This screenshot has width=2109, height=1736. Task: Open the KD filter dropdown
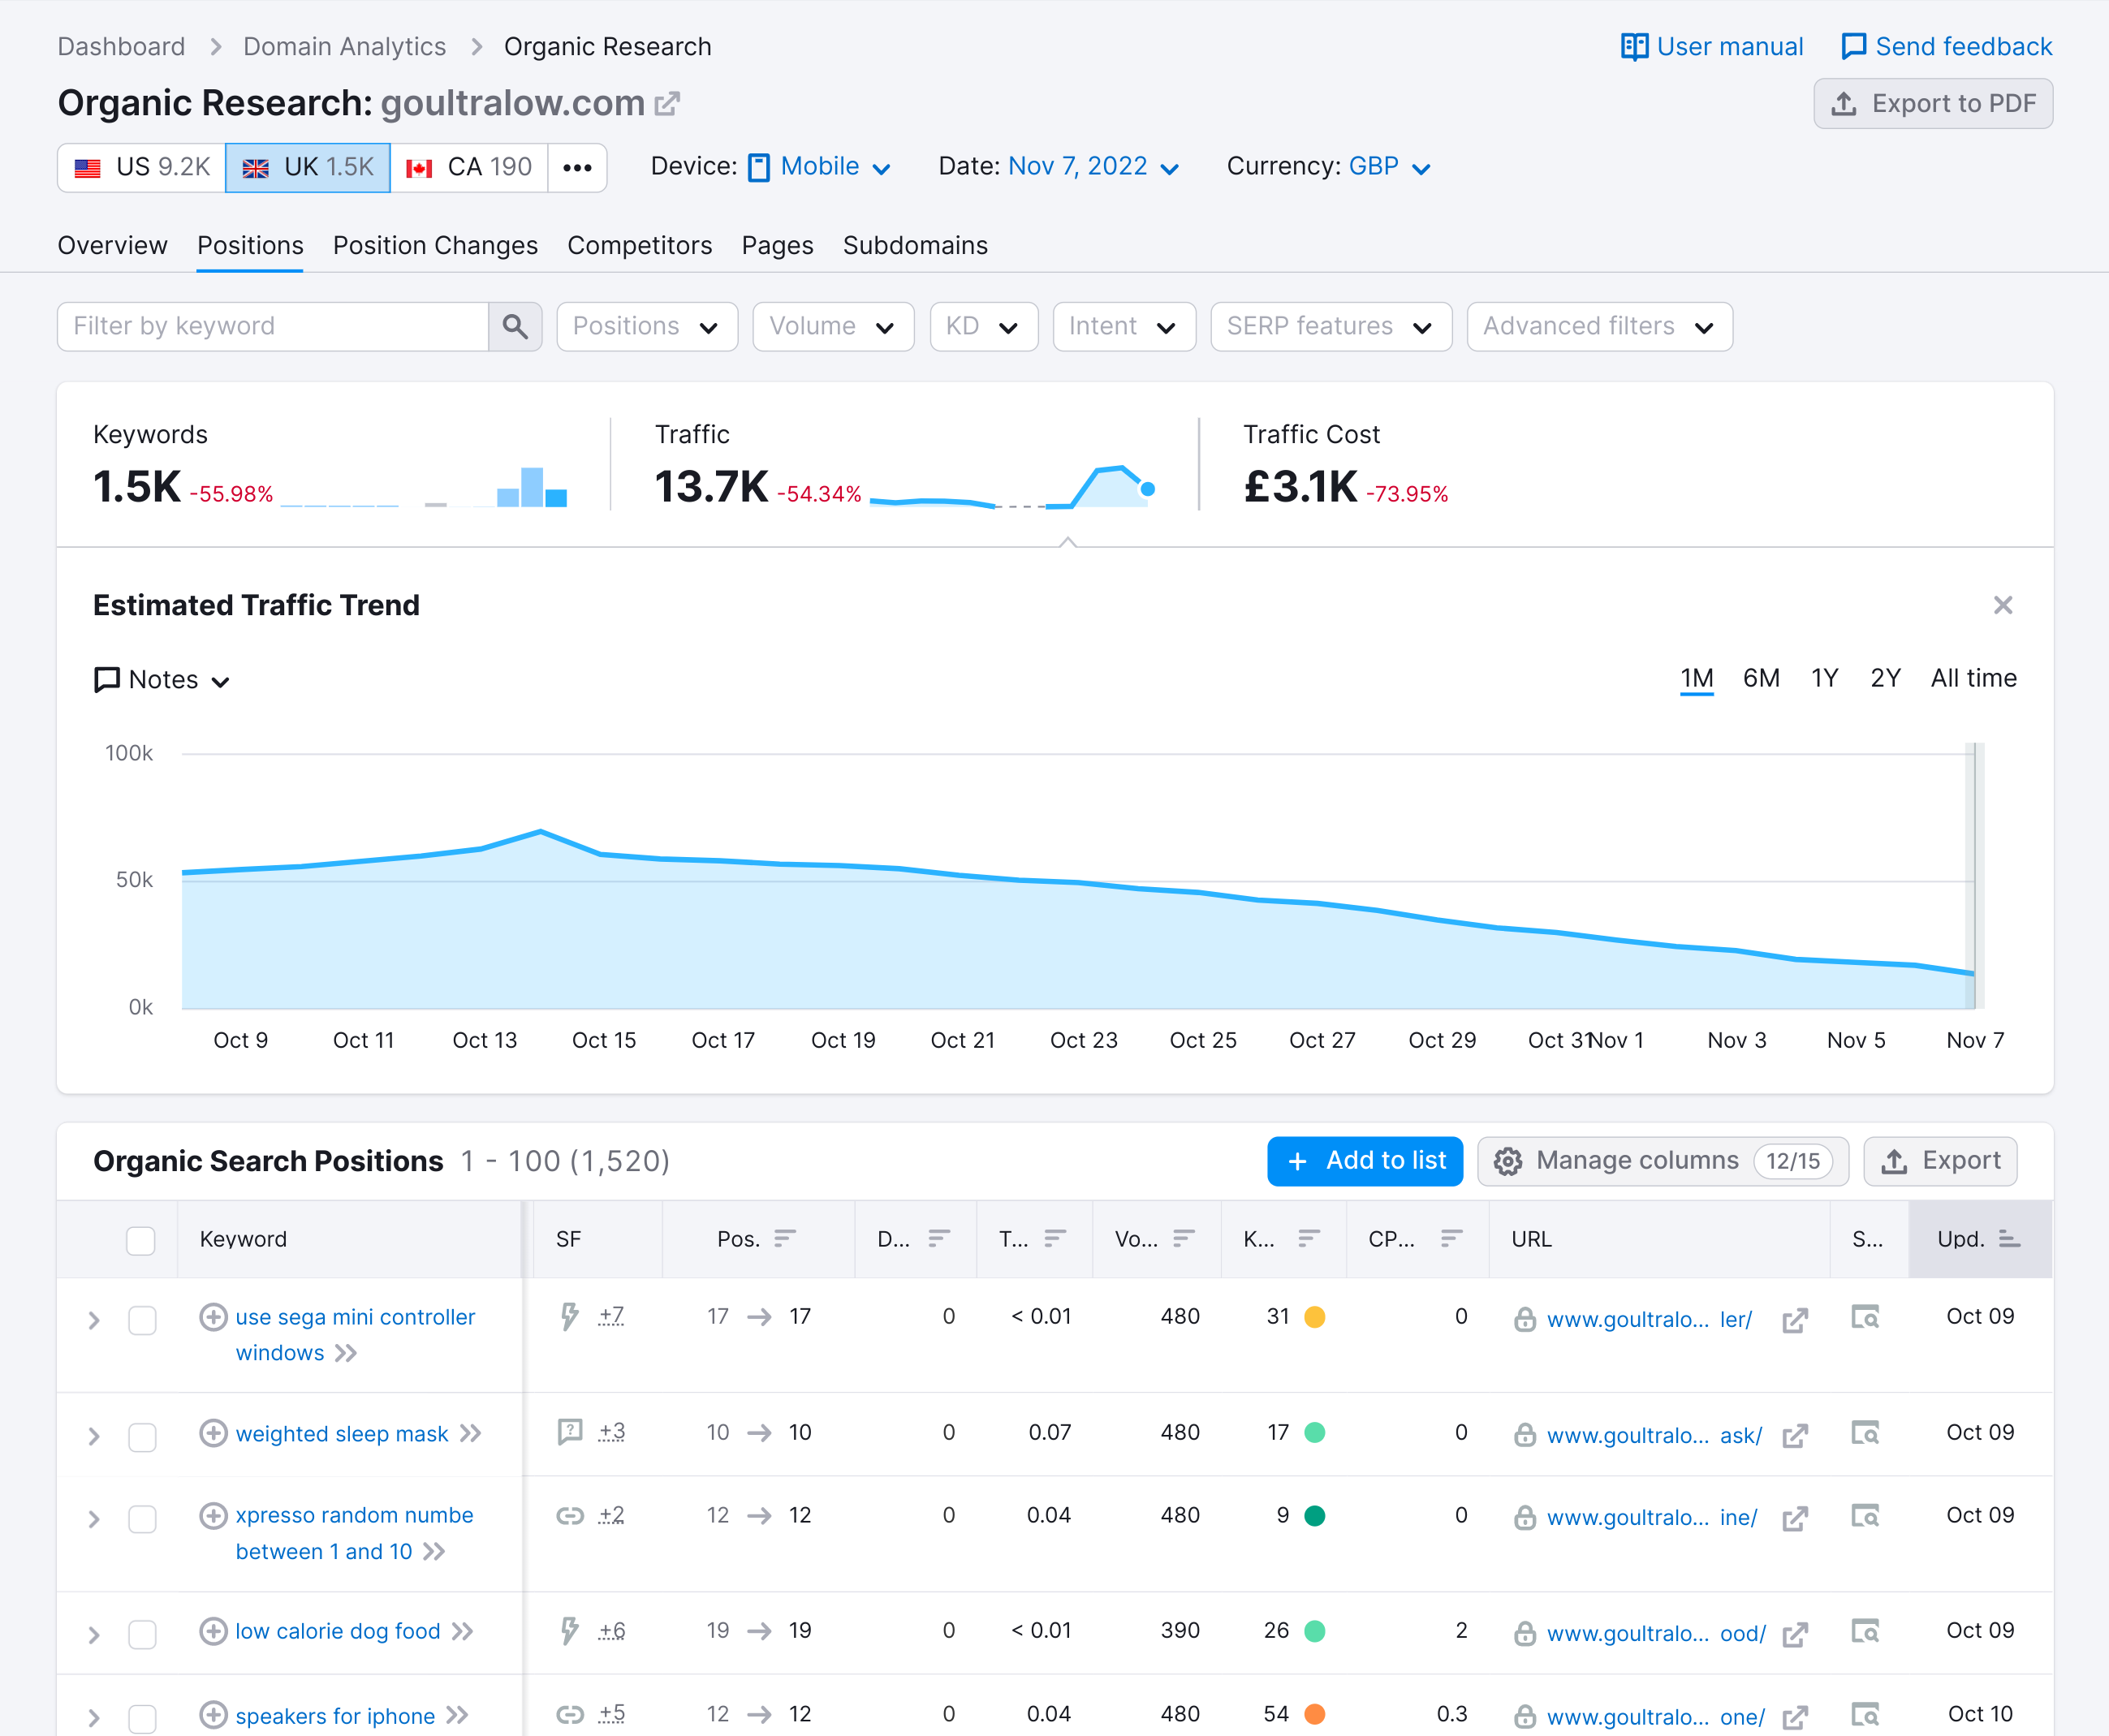pyautogui.click(x=983, y=327)
